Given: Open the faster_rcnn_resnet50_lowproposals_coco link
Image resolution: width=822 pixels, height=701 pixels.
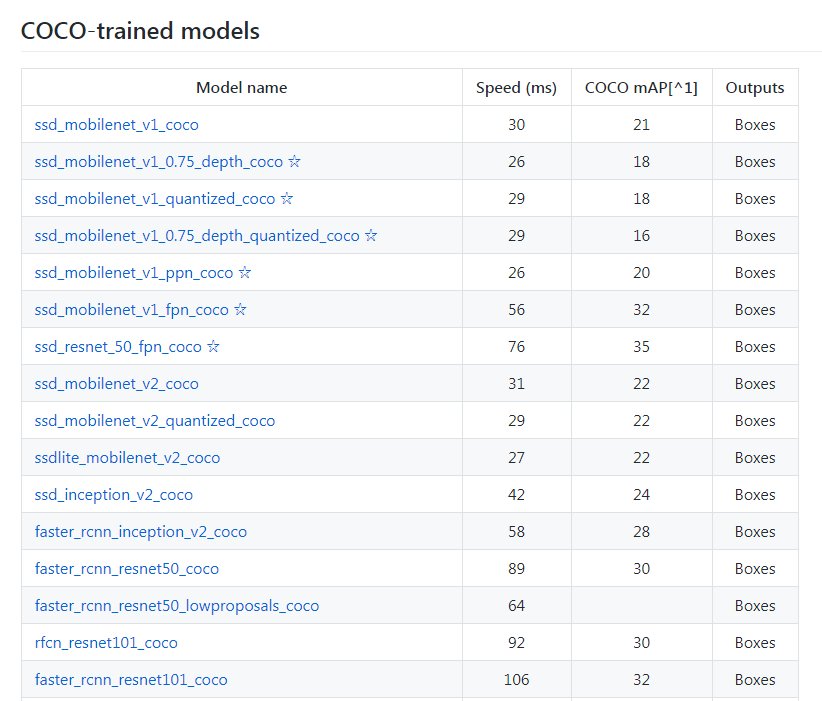Looking at the screenshot, I should coord(176,605).
